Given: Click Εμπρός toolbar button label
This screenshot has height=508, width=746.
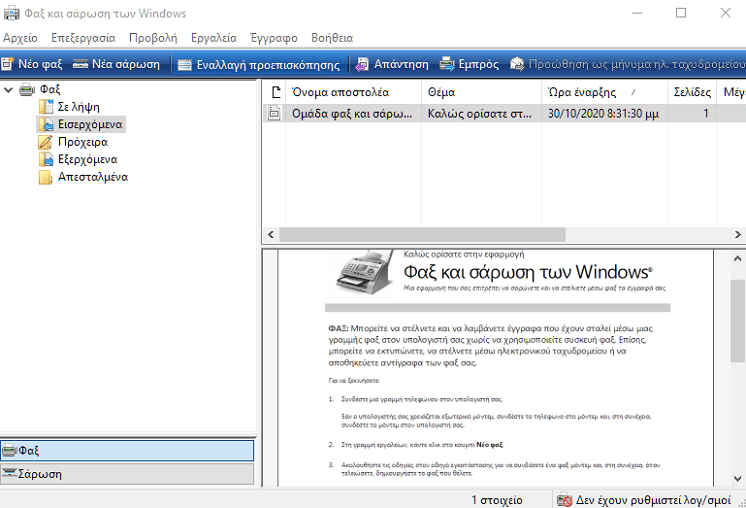Looking at the screenshot, I should [479, 64].
